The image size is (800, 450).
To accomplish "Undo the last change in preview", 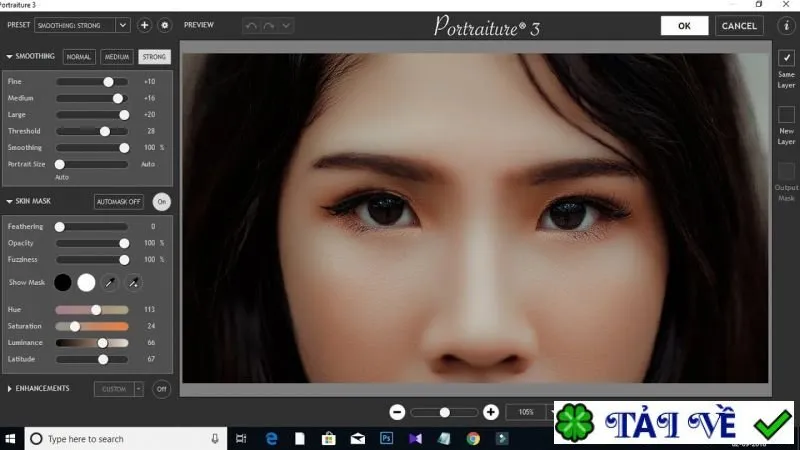I will click(x=251, y=26).
